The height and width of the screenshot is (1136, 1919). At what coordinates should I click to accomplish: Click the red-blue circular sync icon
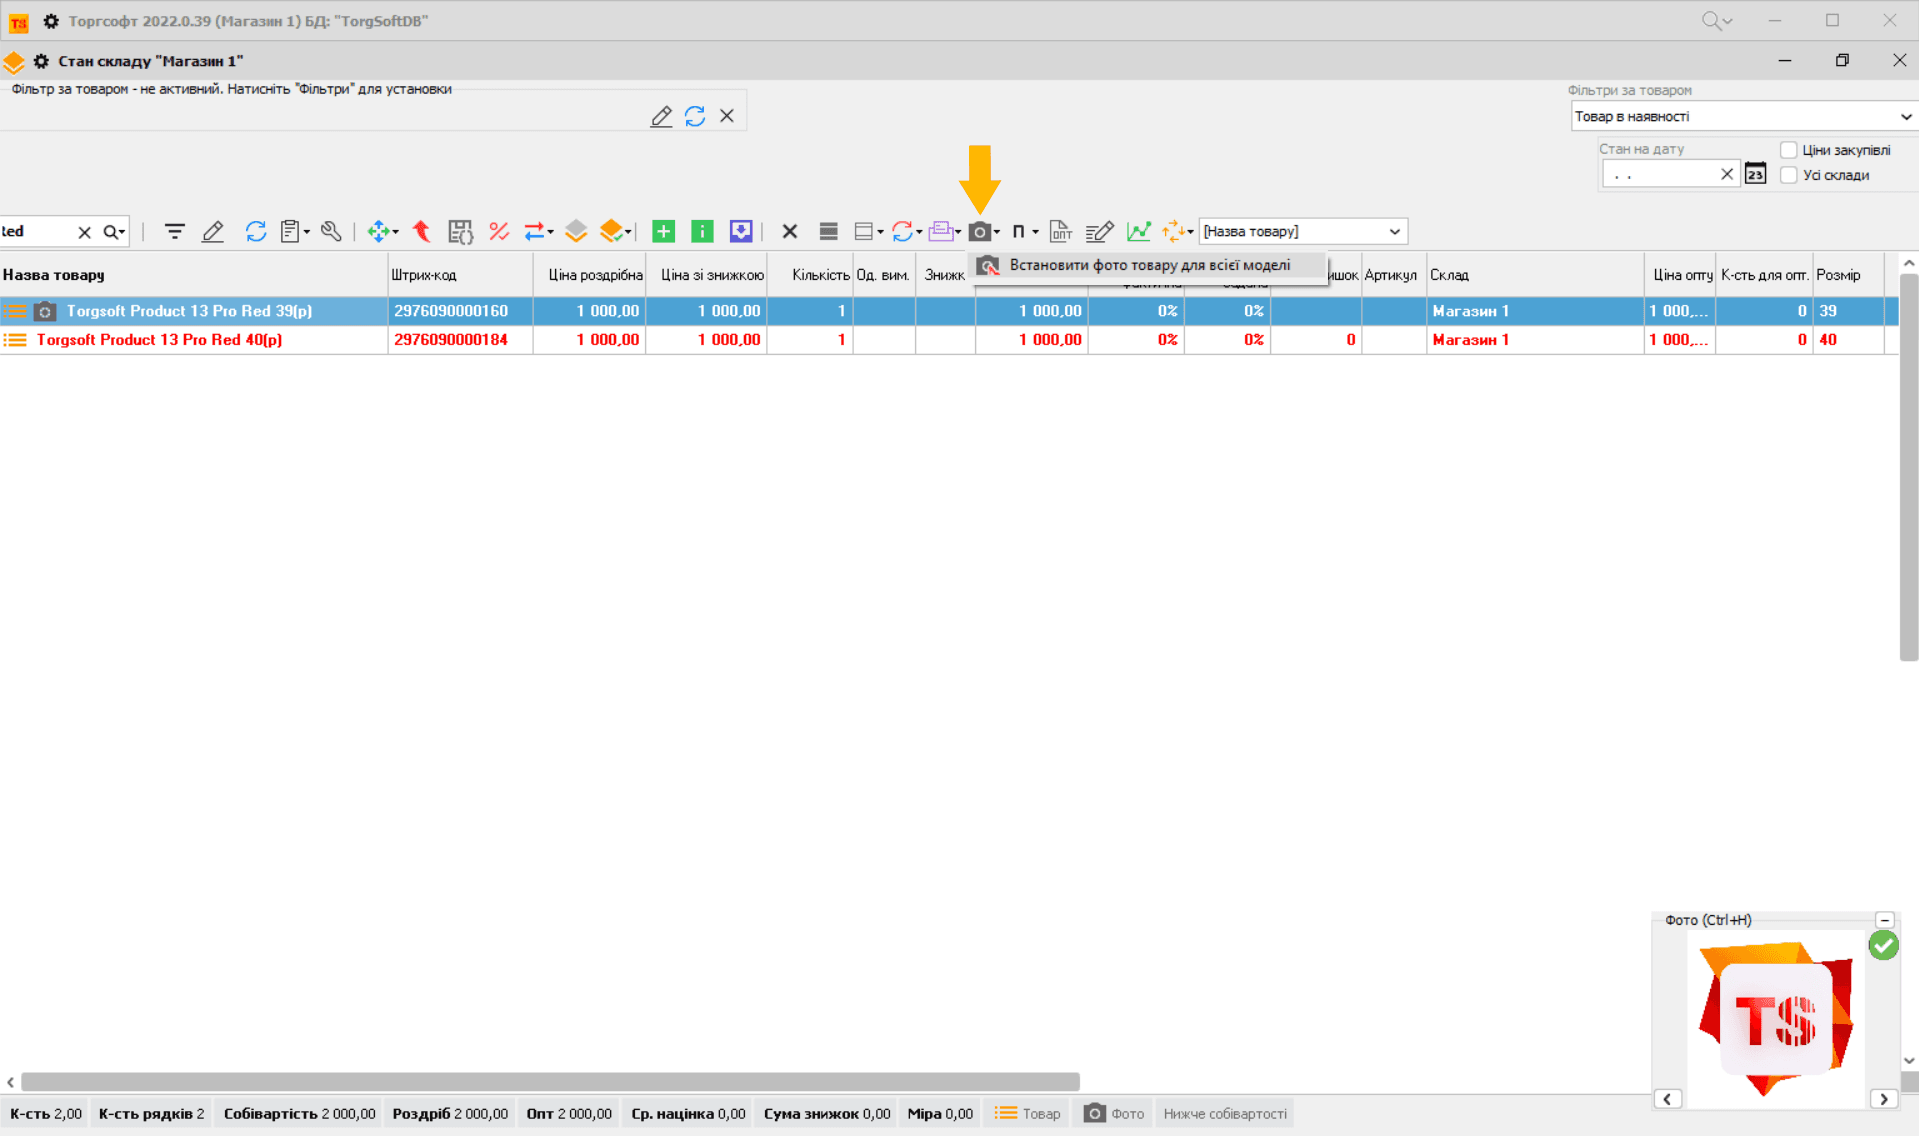(x=905, y=231)
